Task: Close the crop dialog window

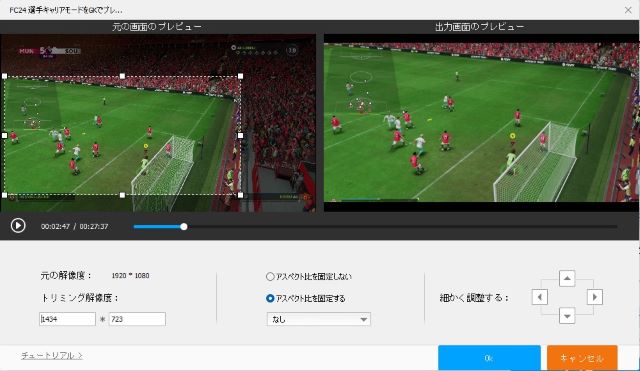Action: click(628, 10)
